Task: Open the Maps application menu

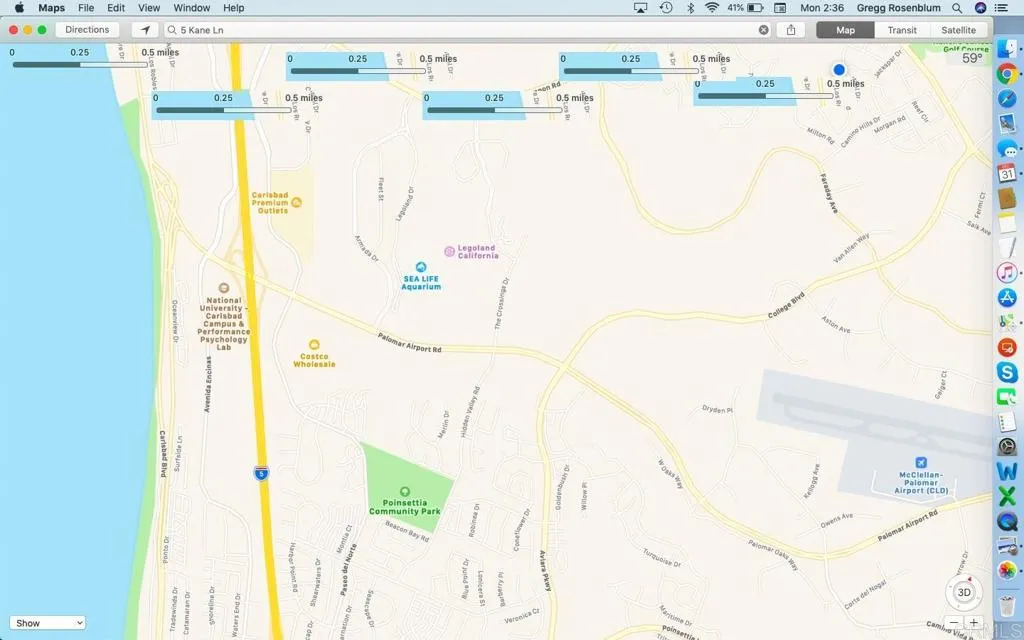Action: pyautogui.click(x=52, y=8)
